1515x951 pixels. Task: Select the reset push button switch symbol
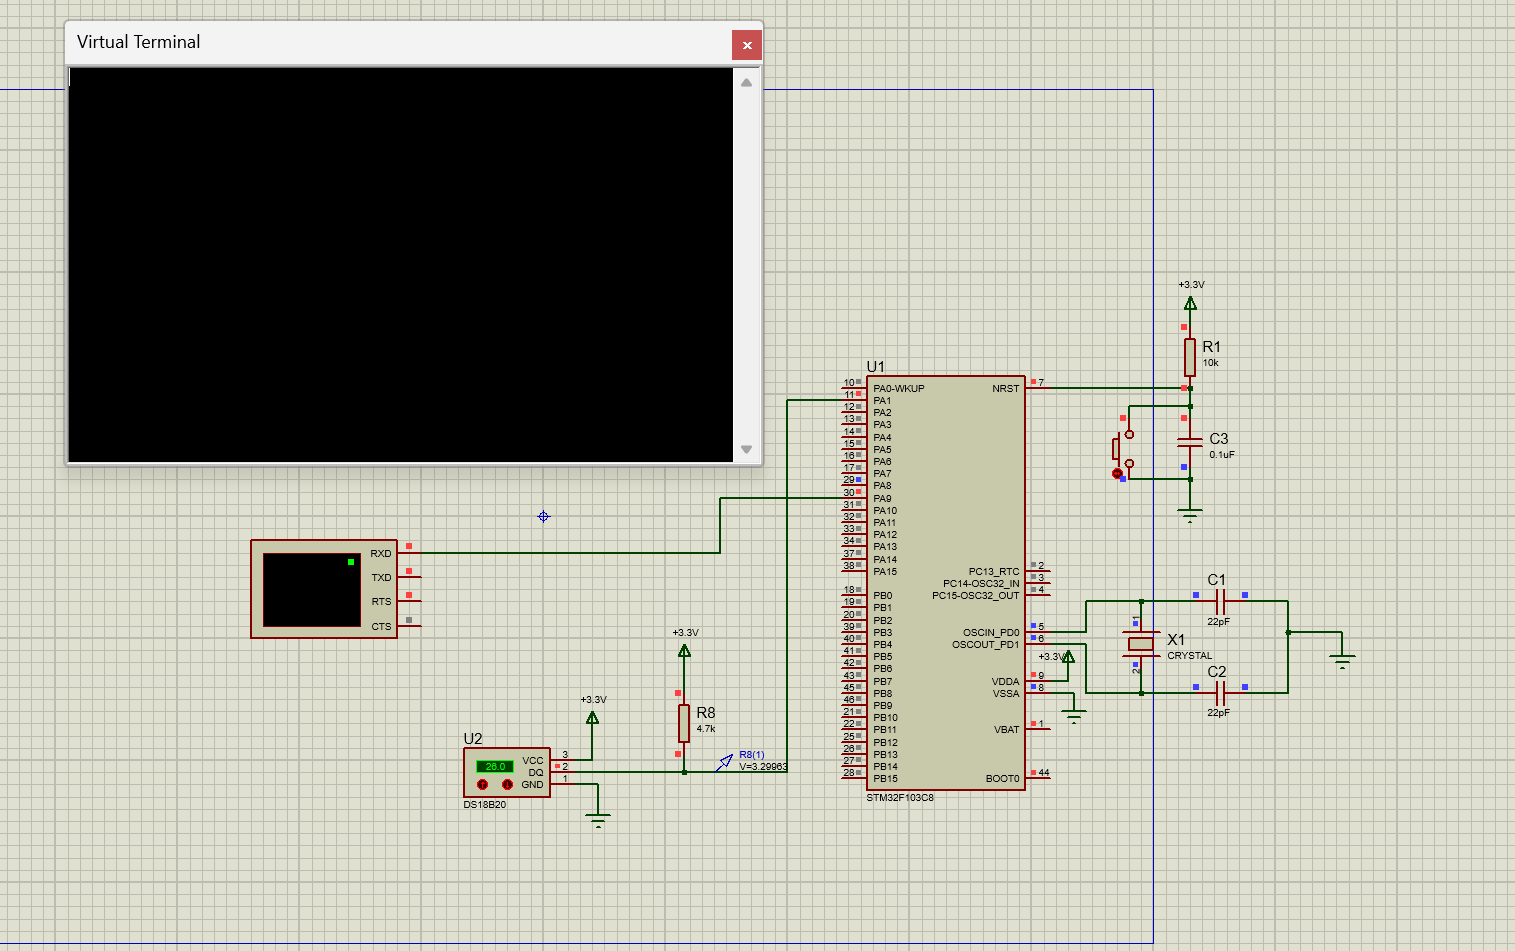(x=1122, y=449)
